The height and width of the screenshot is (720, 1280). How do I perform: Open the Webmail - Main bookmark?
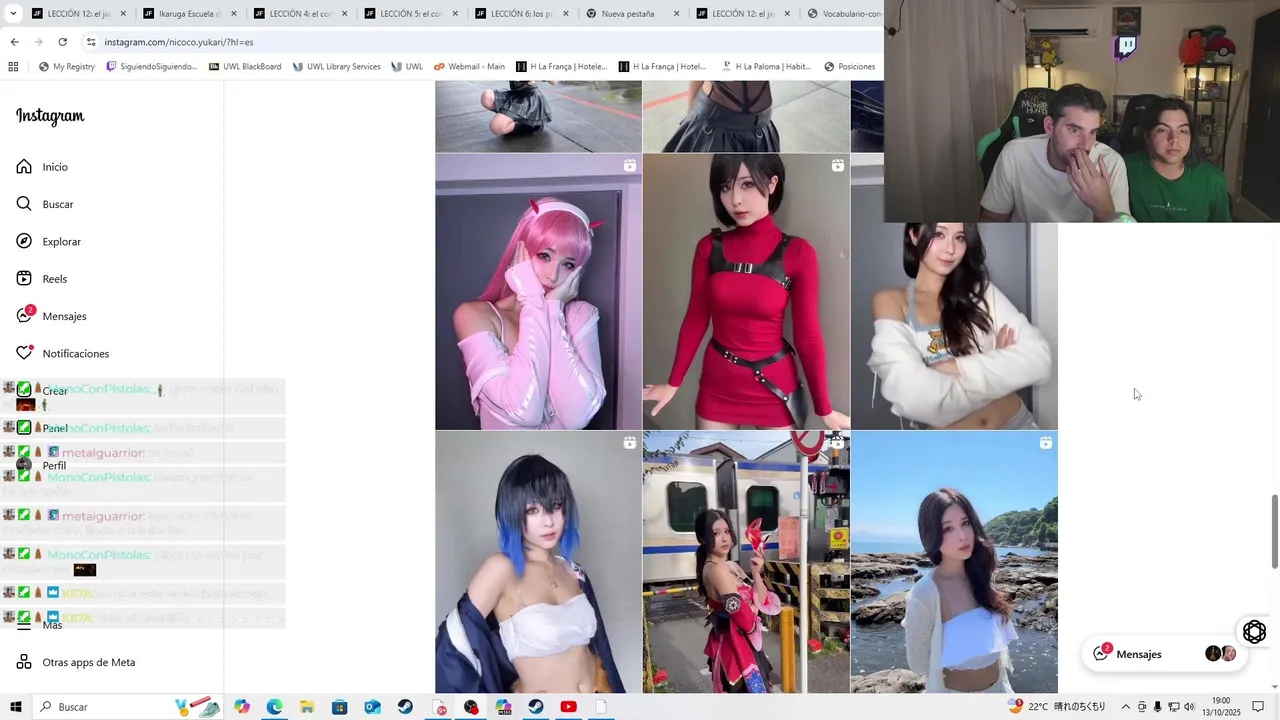point(469,67)
